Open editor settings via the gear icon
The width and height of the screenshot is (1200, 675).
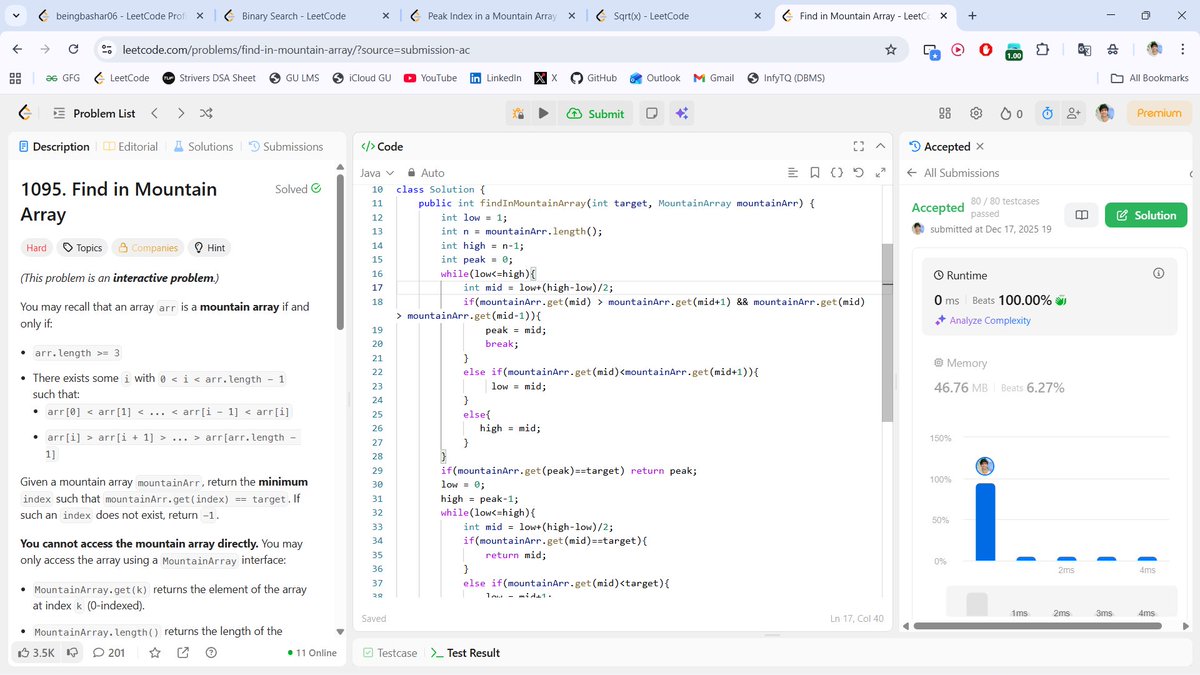coord(977,113)
